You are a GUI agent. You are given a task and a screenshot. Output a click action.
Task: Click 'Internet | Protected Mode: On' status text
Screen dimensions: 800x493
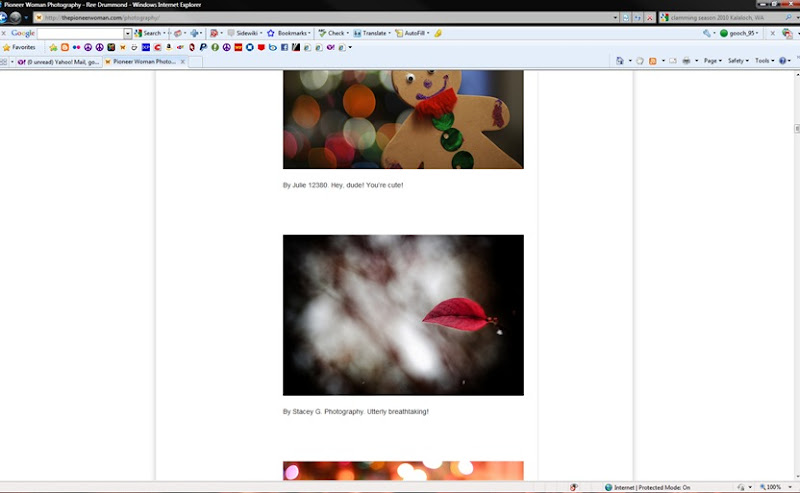[x=652, y=487]
